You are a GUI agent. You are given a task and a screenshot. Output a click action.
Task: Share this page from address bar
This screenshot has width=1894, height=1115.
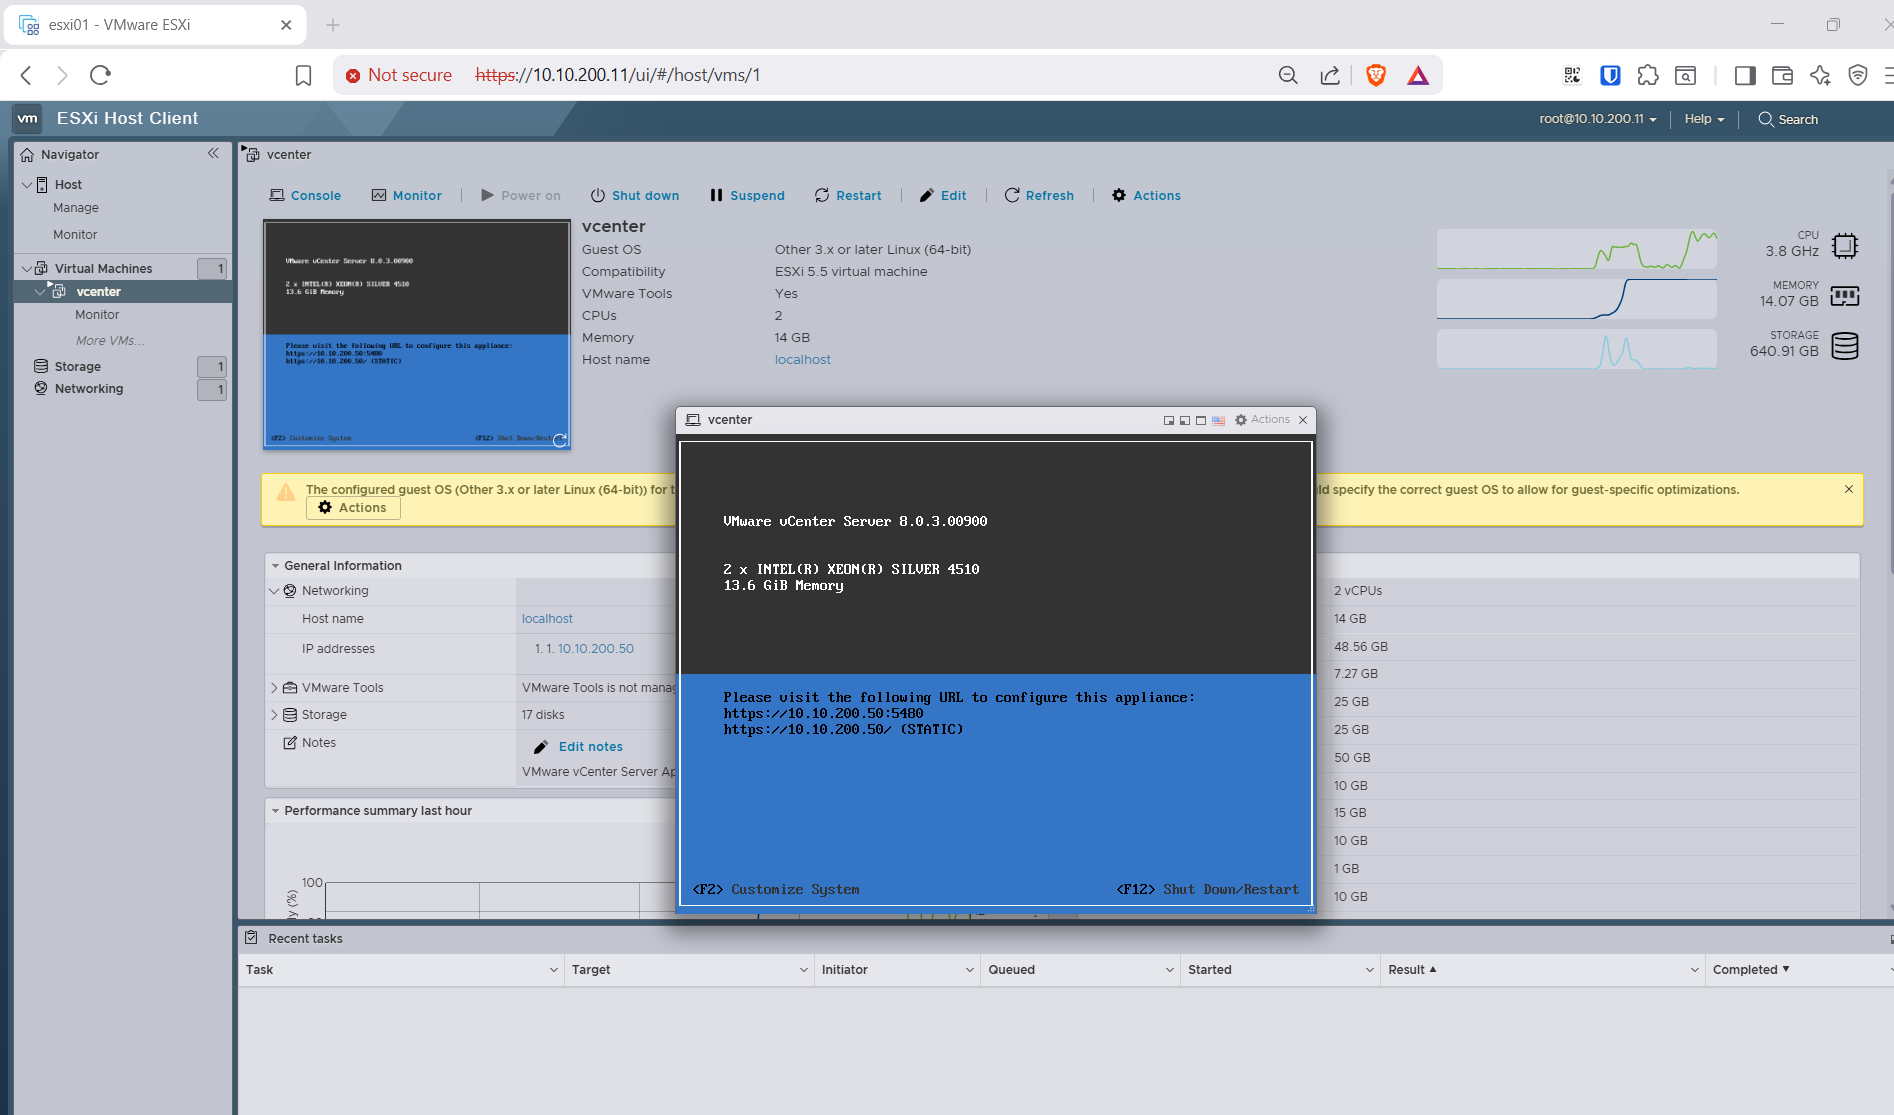click(1330, 75)
